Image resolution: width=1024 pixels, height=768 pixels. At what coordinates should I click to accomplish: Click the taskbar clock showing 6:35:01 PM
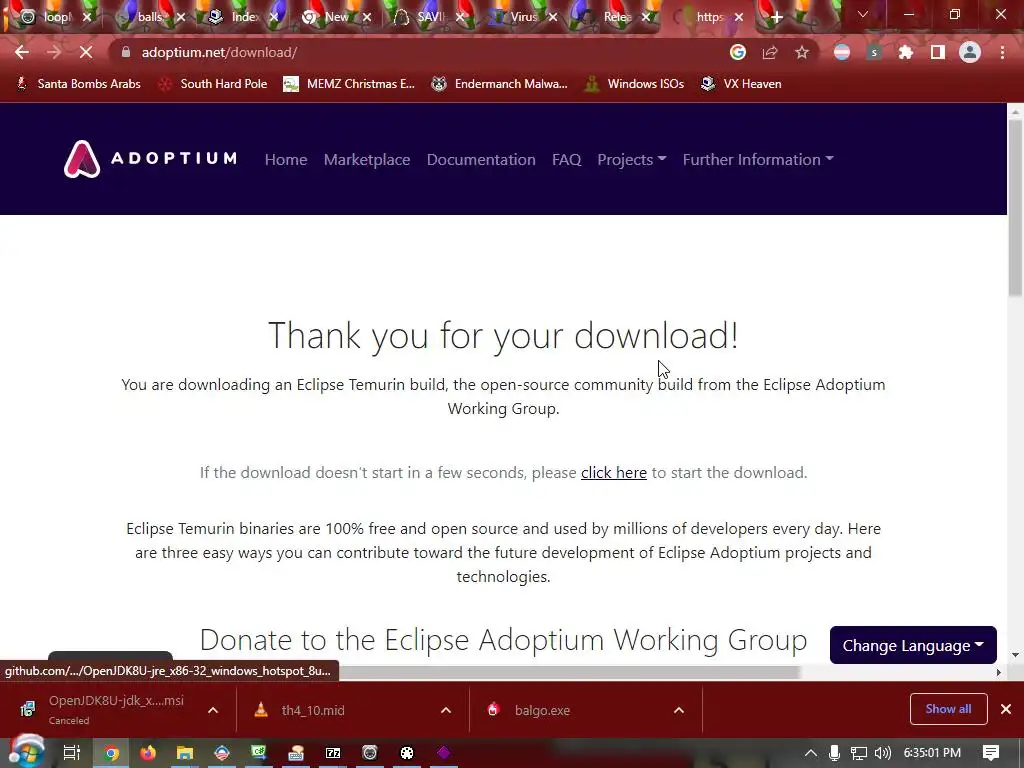pyautogui.click(x=932, y=752)
